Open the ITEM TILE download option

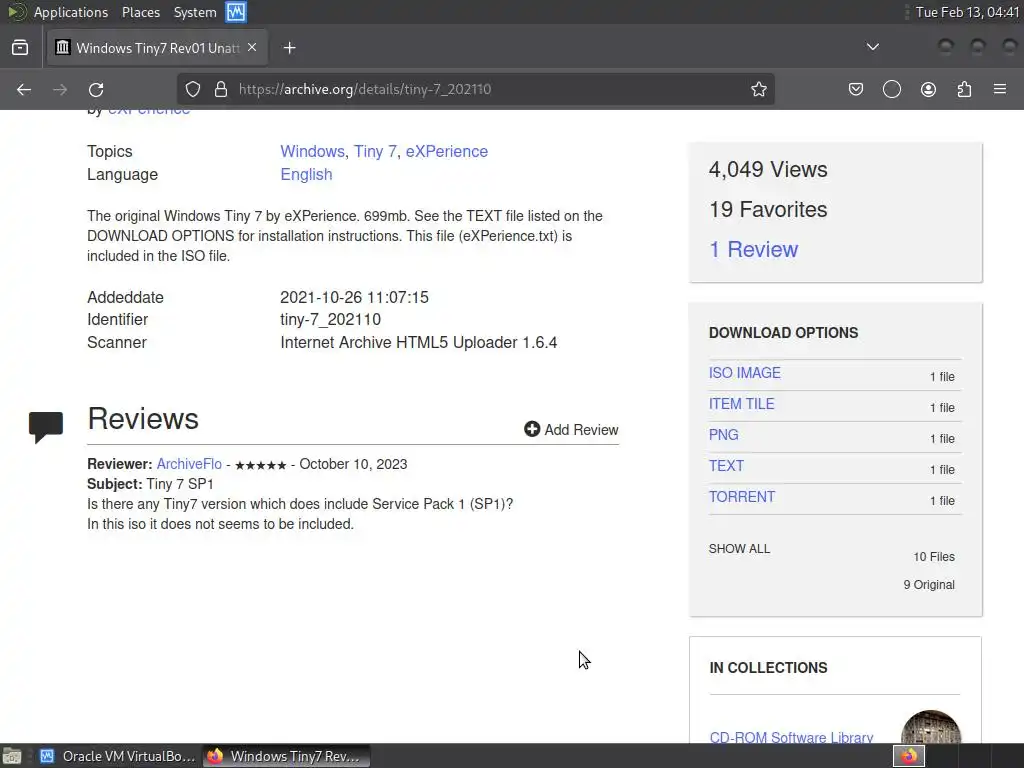point(741,404)
